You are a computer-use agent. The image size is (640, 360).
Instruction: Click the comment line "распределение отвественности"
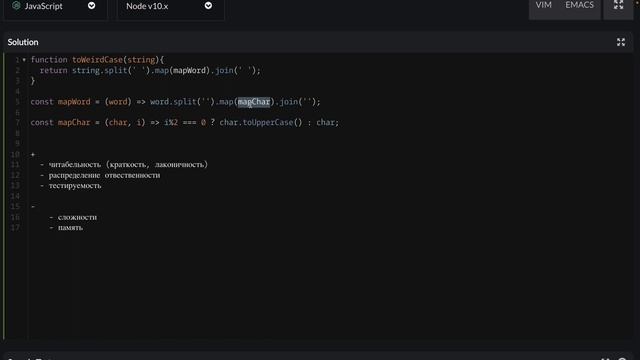click(100, 175)
